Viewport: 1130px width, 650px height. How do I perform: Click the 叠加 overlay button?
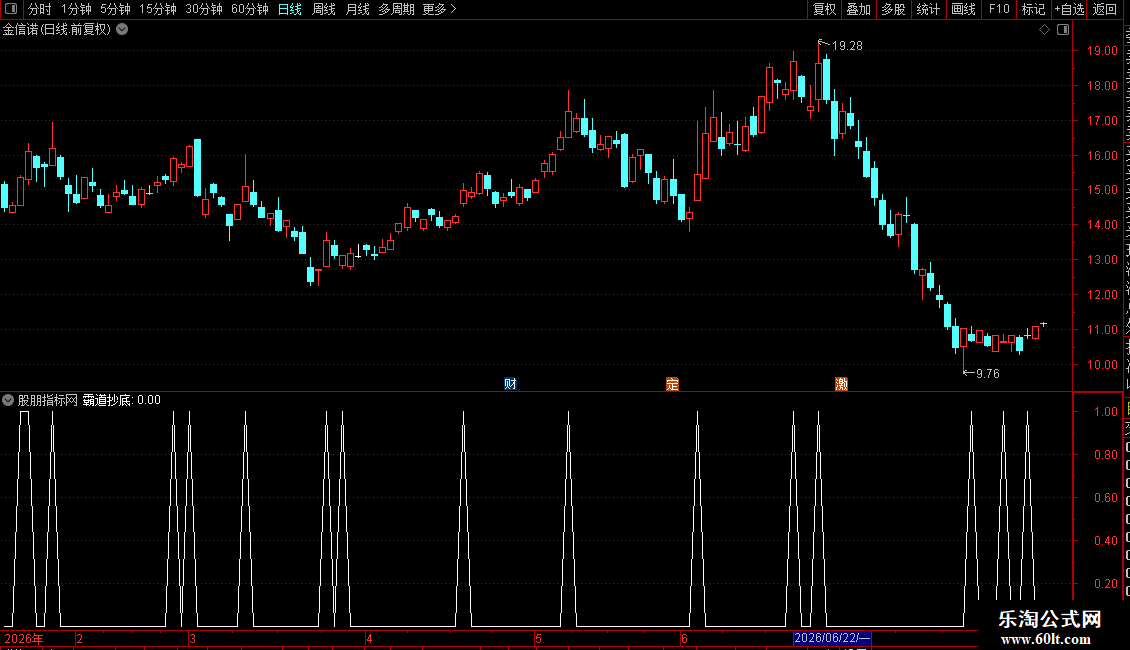(859, 9)
